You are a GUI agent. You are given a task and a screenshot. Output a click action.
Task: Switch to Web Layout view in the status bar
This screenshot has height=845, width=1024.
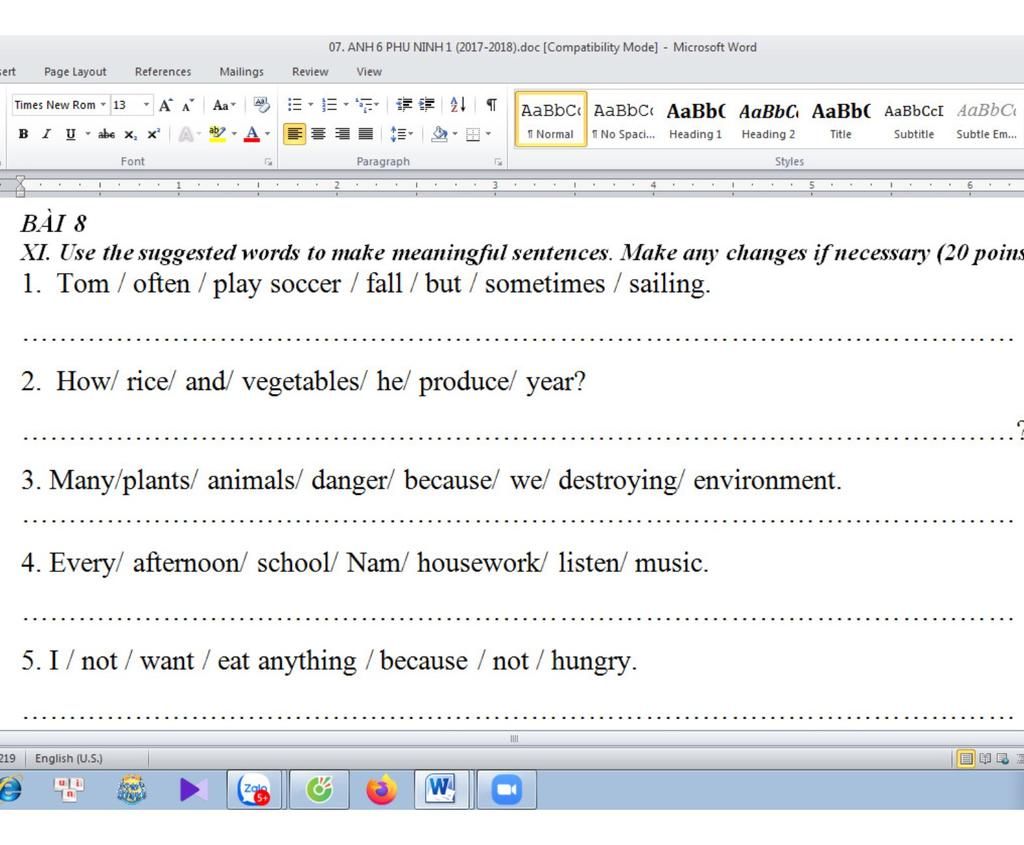[1002, 758]
